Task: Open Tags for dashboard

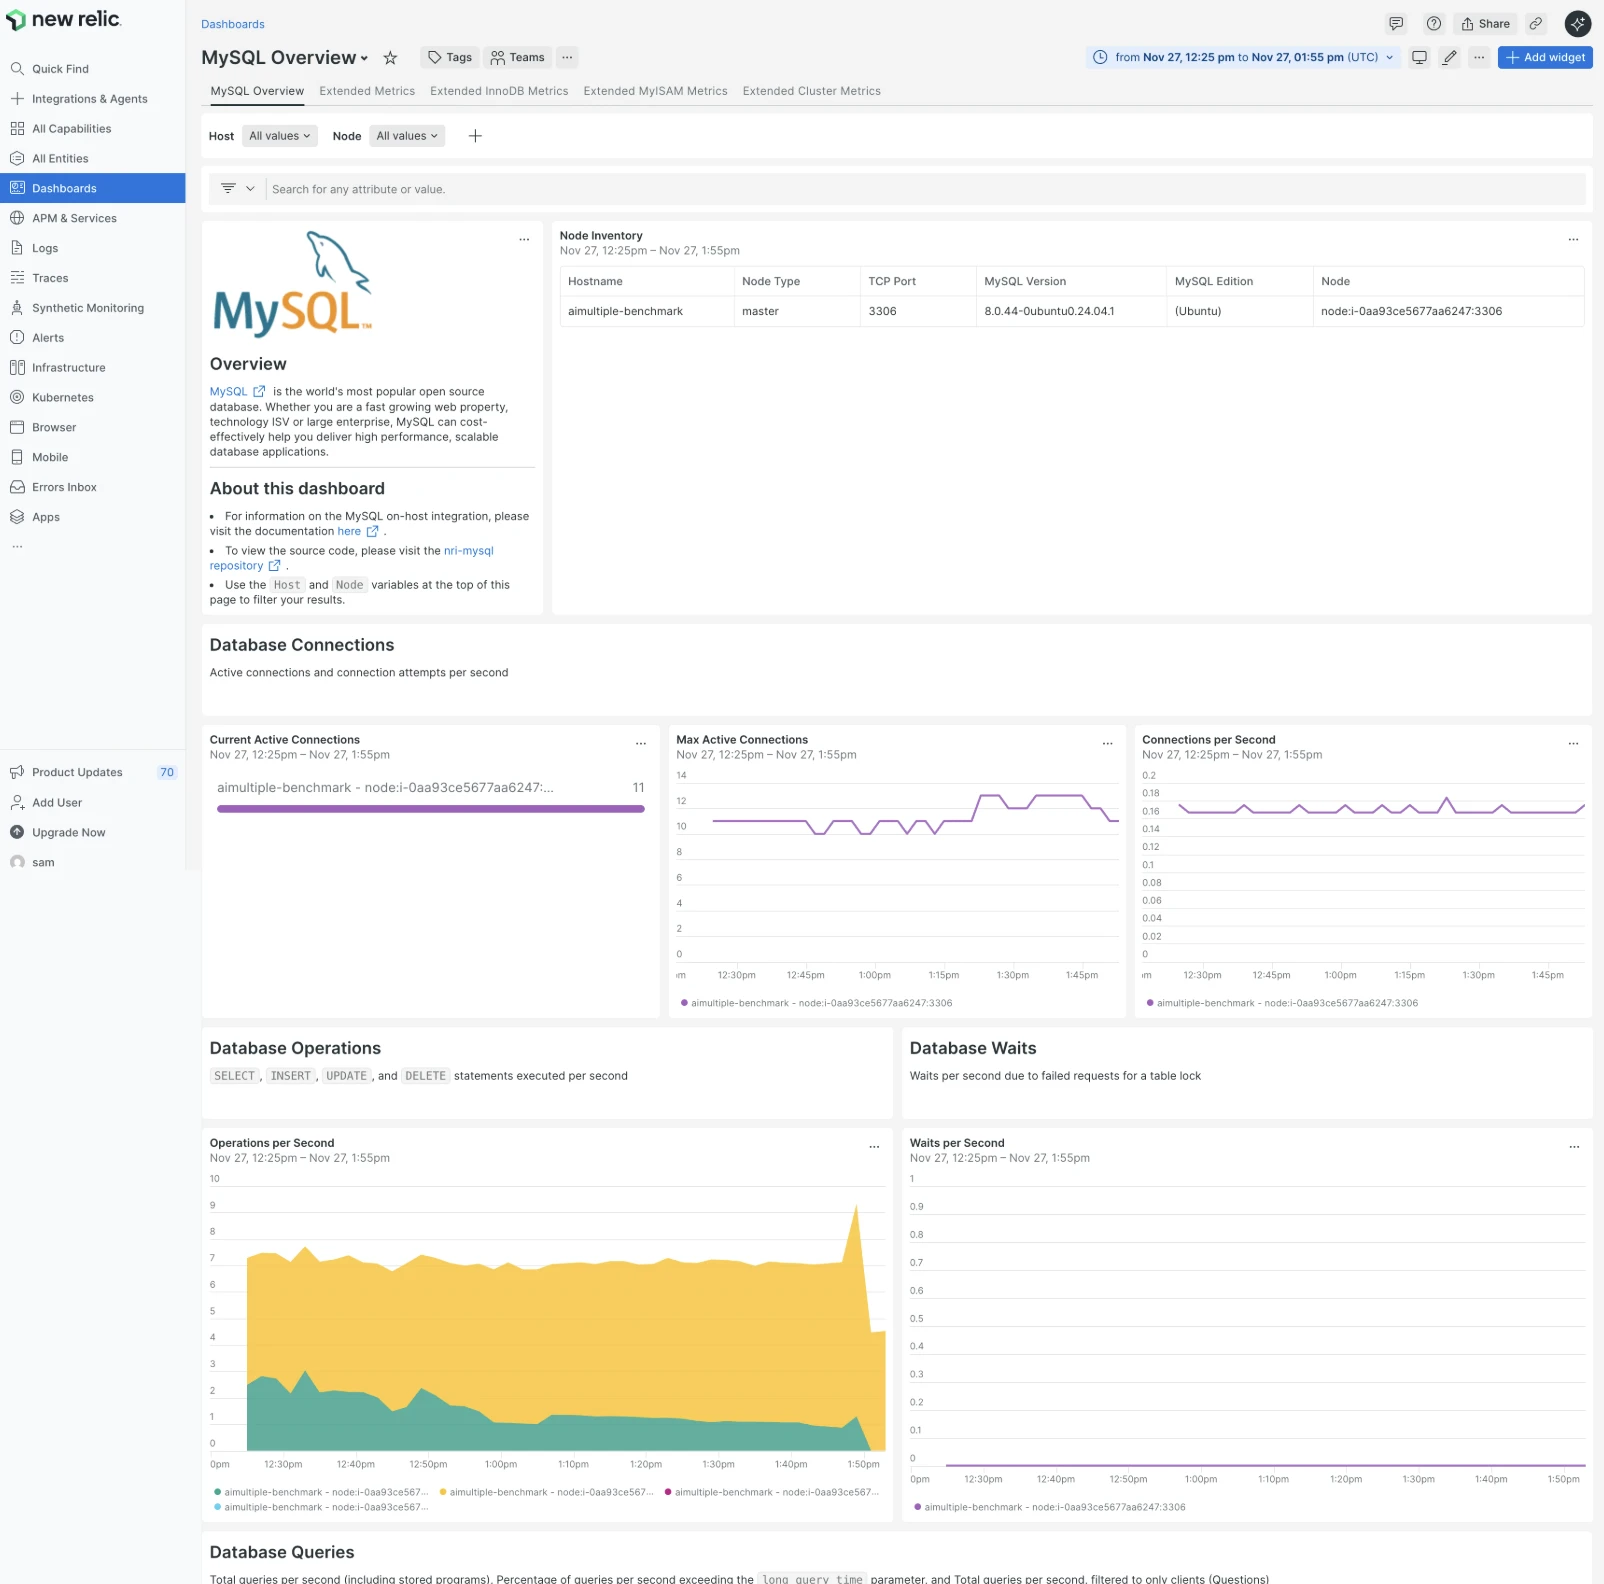Action: pos(450,58)
